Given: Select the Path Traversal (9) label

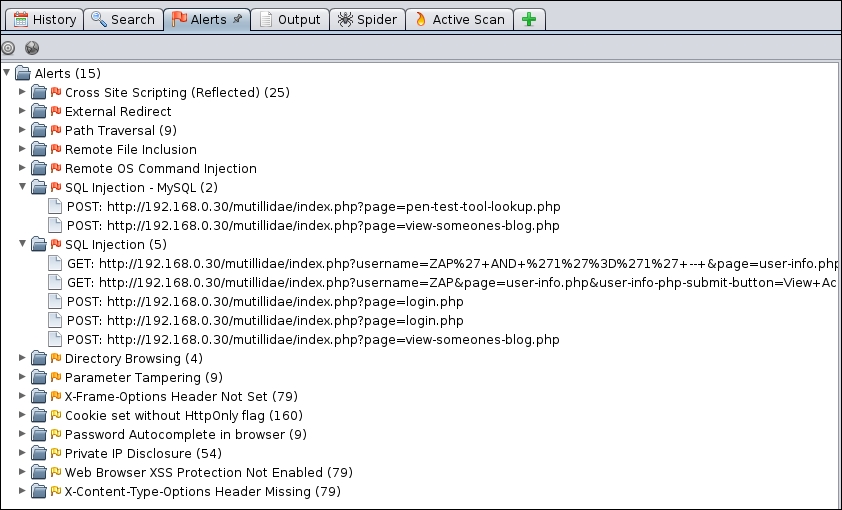Looking at the screenshot, I should click(121, 130).
